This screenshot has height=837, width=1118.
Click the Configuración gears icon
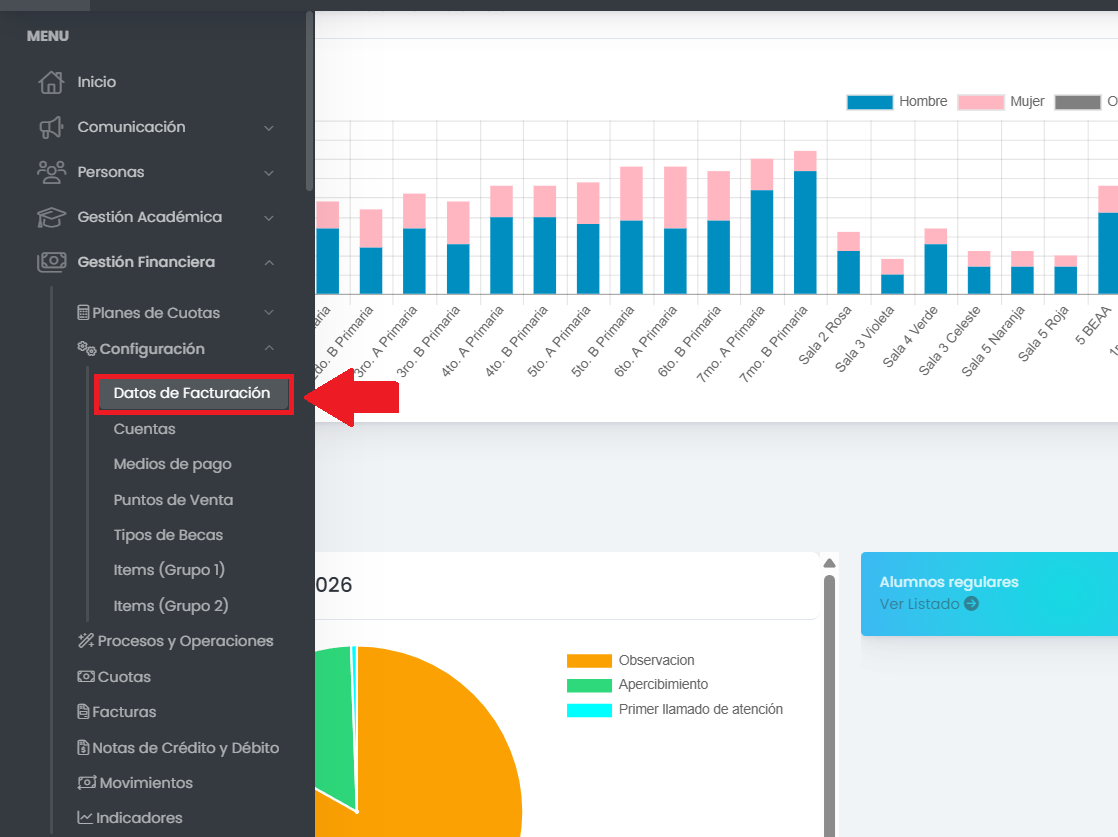pyautogui.click(x=86, y=348)
